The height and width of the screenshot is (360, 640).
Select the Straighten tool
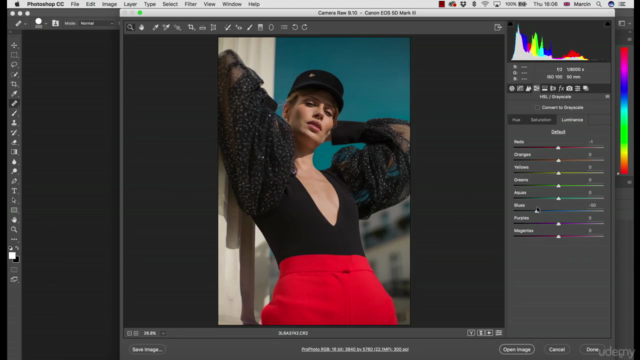[202, 27]
